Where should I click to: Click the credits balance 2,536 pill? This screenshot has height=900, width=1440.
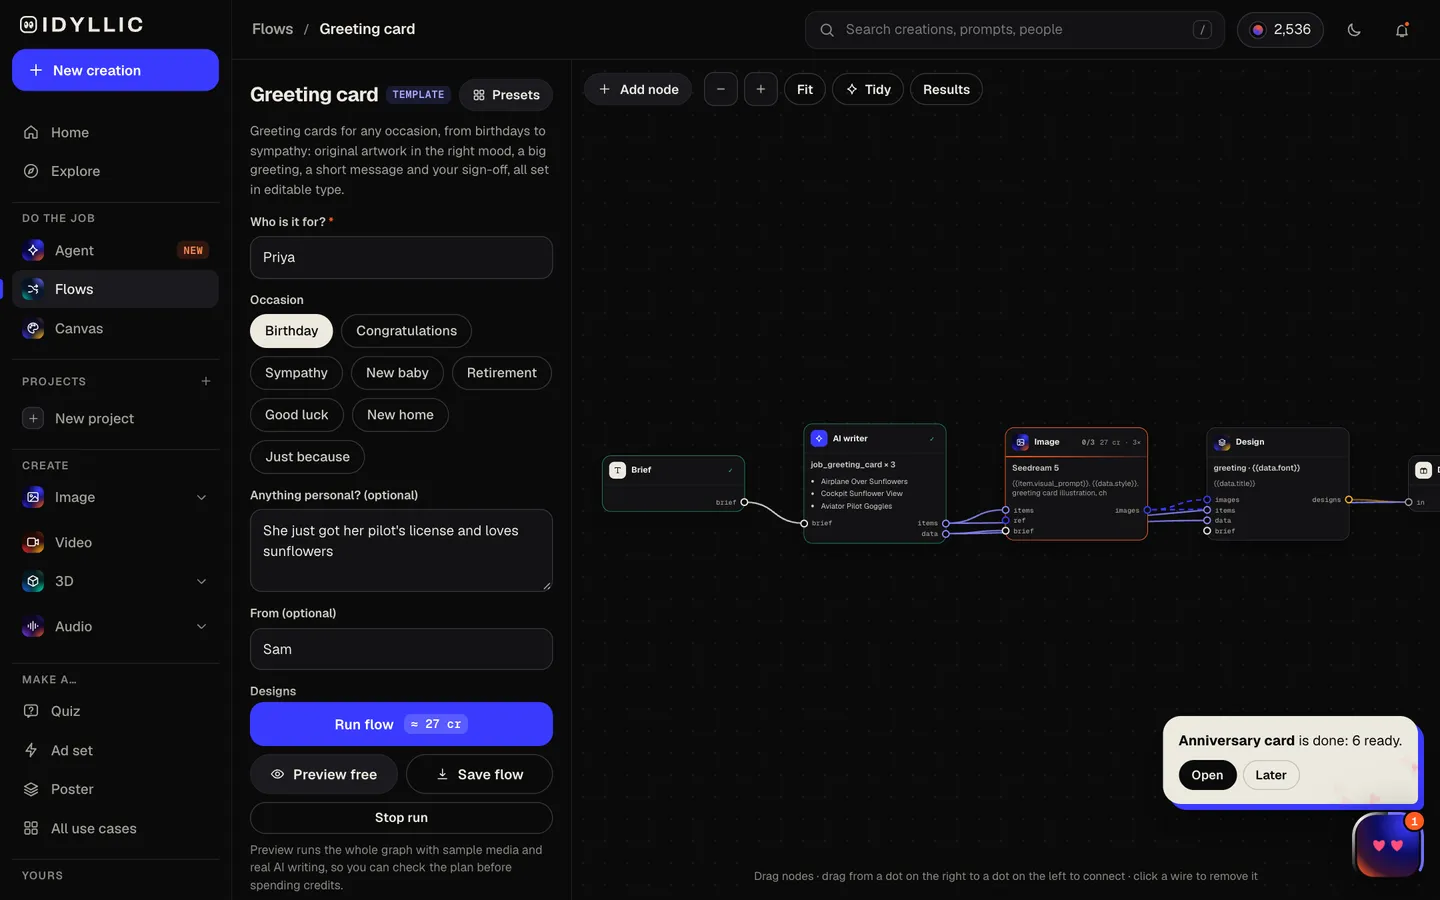[x=1280, y=30]
